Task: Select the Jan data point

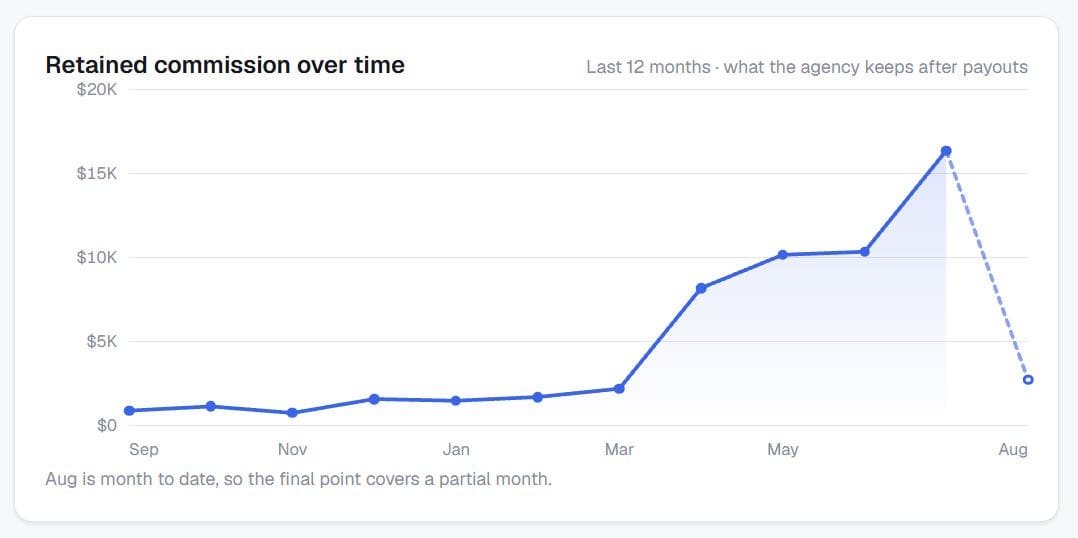Action: (456, 401)
